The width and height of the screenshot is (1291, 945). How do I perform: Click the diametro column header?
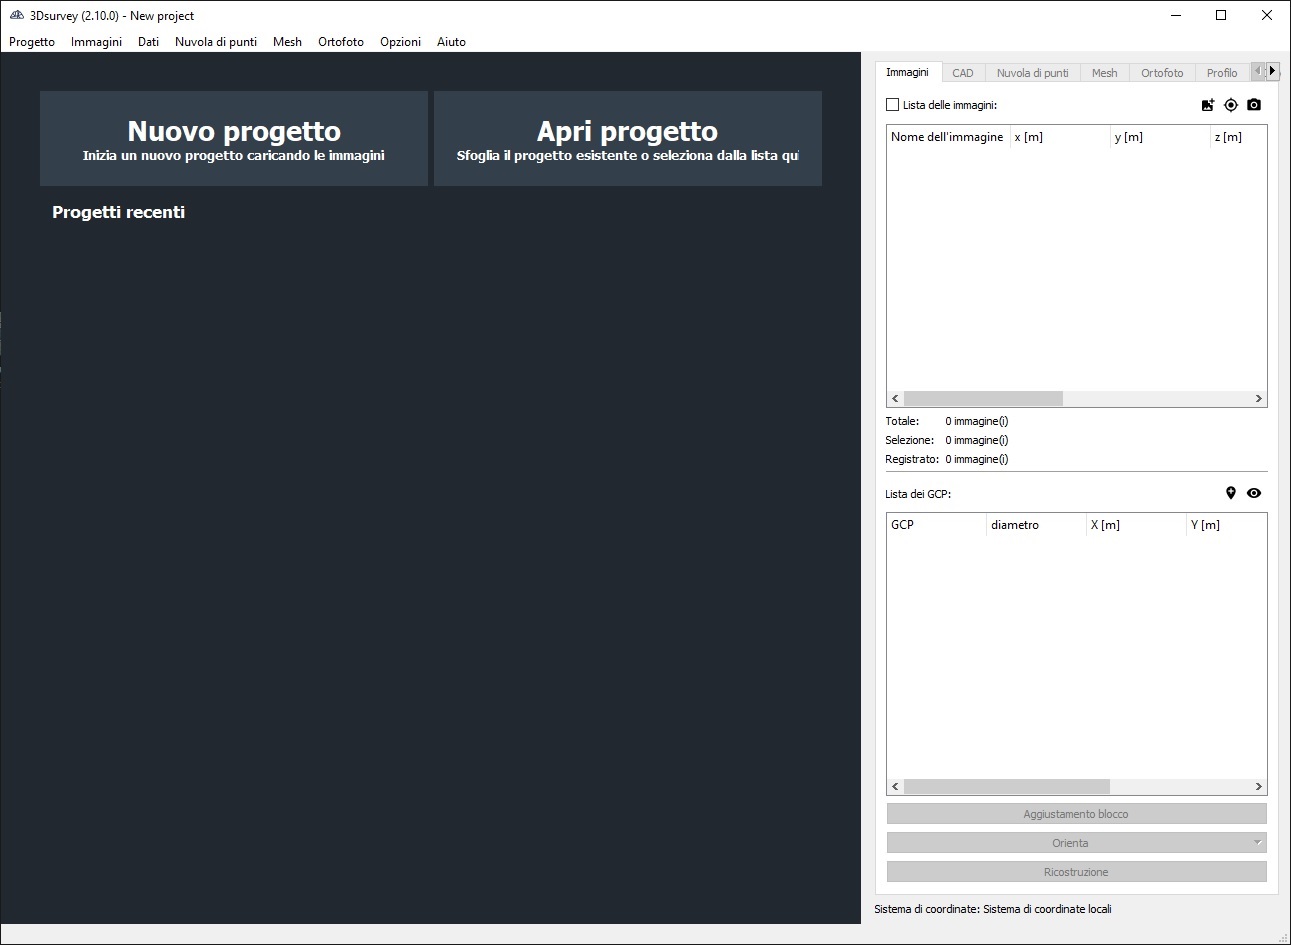(x=1036, y=525)
